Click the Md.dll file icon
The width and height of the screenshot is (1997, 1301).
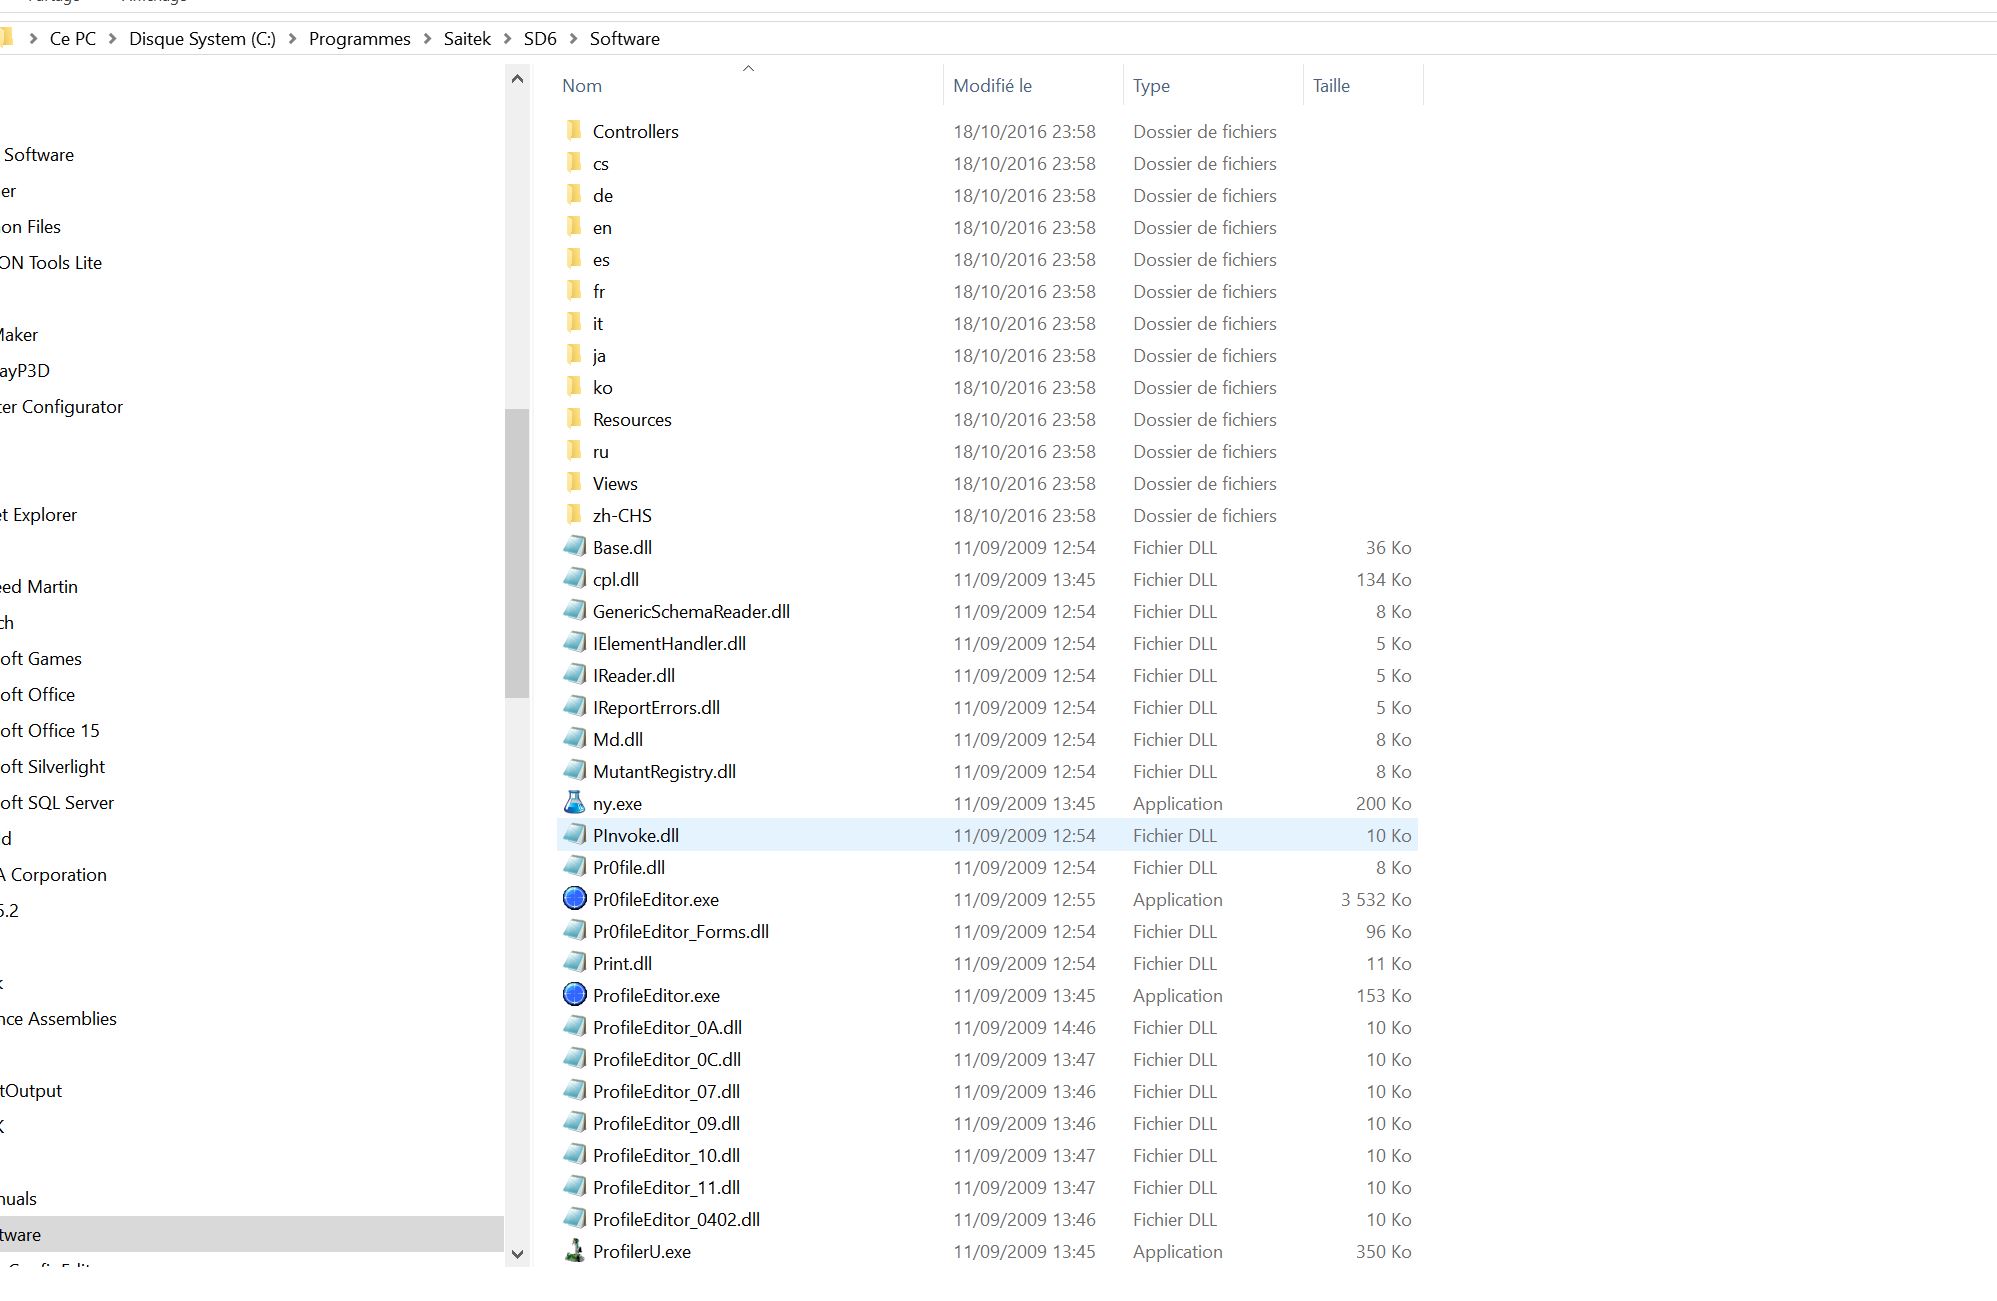click(574, 739)
